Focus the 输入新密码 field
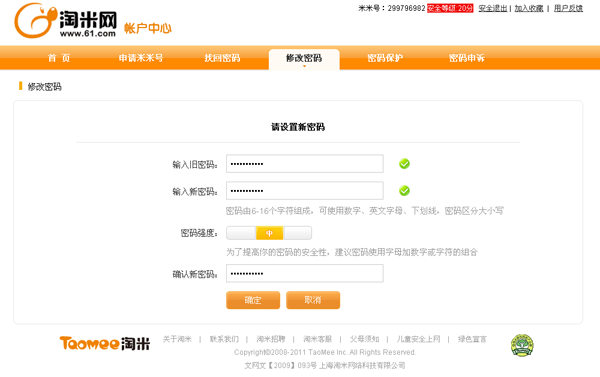 305,191
